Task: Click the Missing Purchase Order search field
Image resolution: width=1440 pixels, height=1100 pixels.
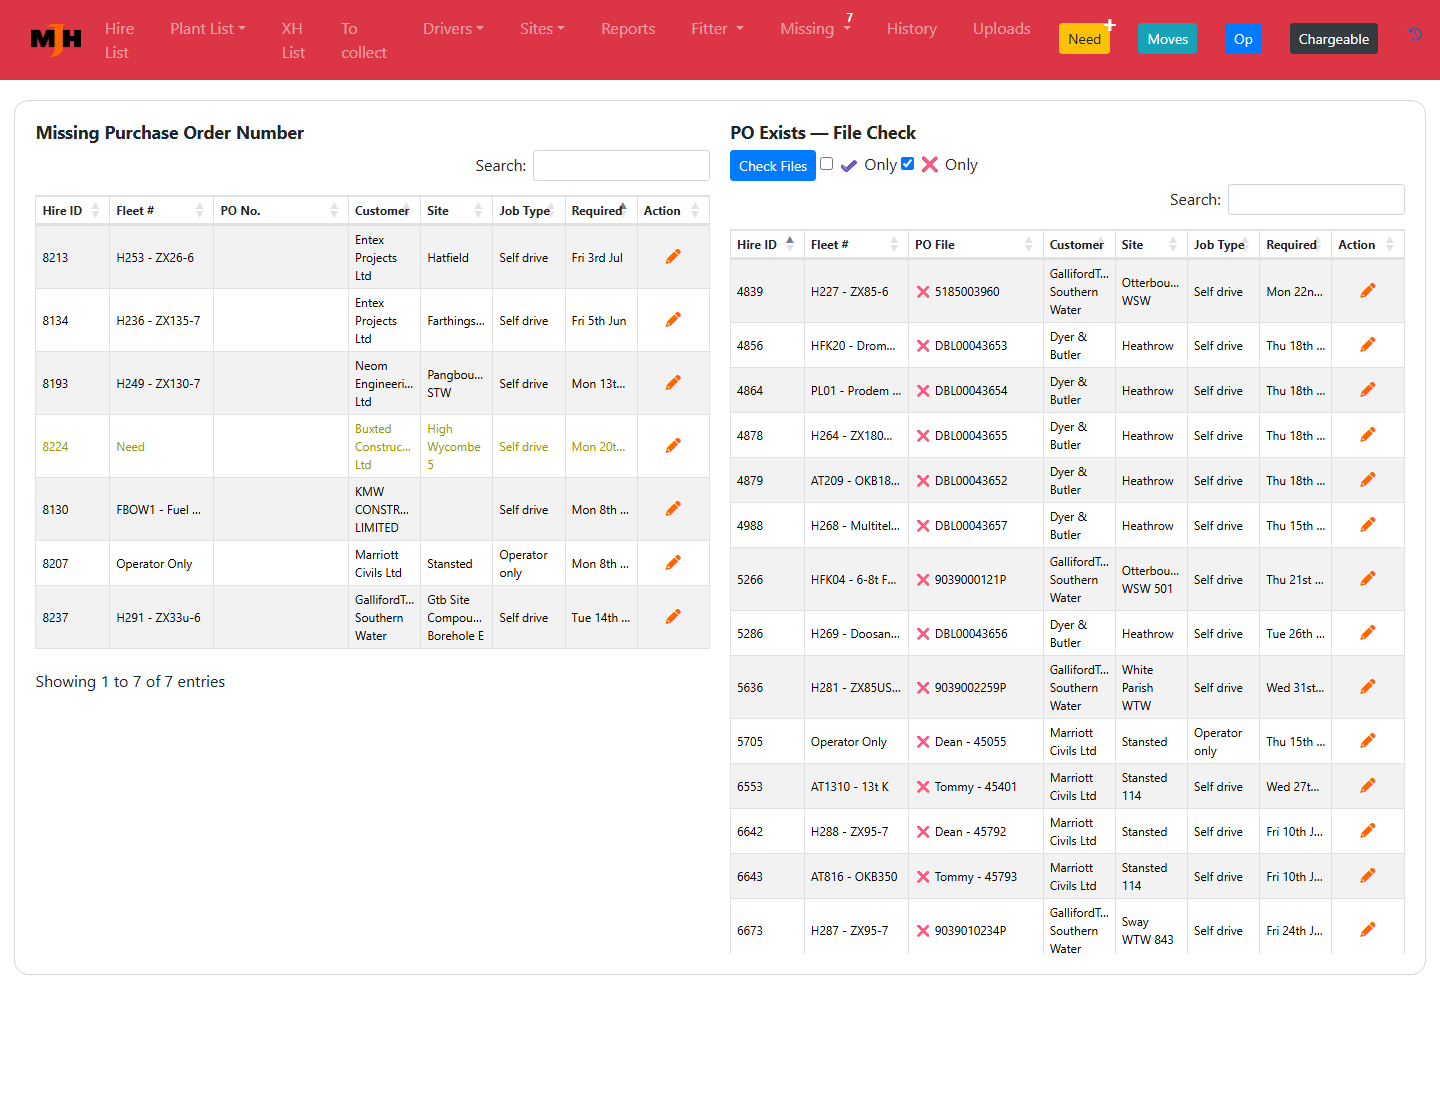Action: [x=621, y=166]
